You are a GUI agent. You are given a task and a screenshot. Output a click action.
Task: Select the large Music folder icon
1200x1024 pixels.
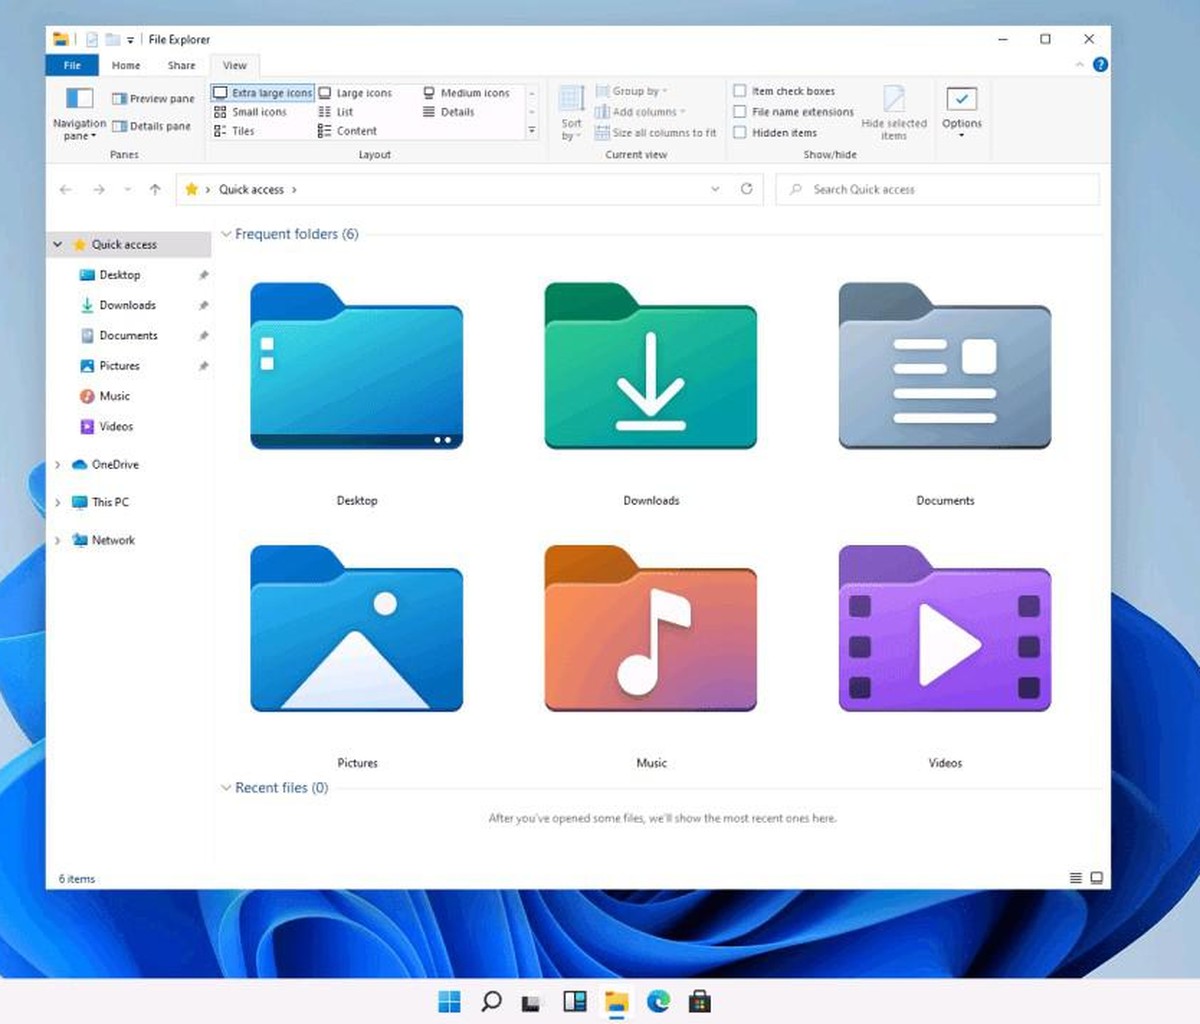point(650,628)
